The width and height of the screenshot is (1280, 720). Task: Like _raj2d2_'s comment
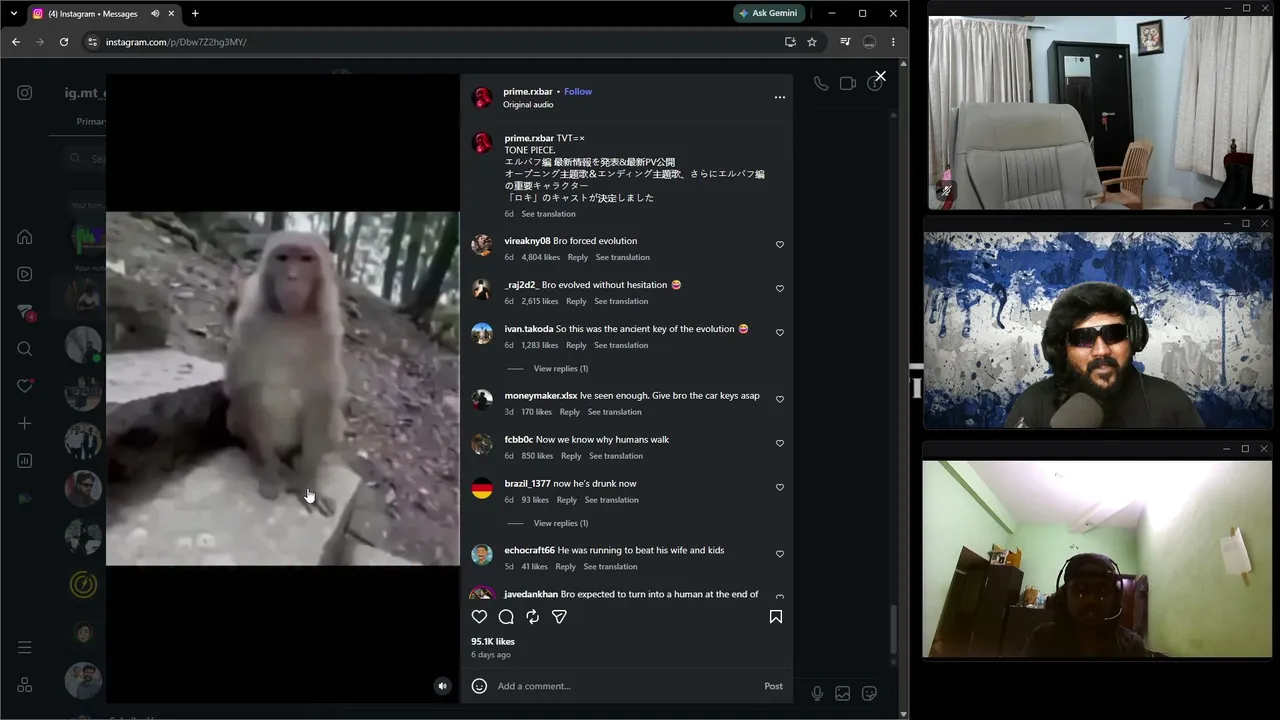pos(780,289)
